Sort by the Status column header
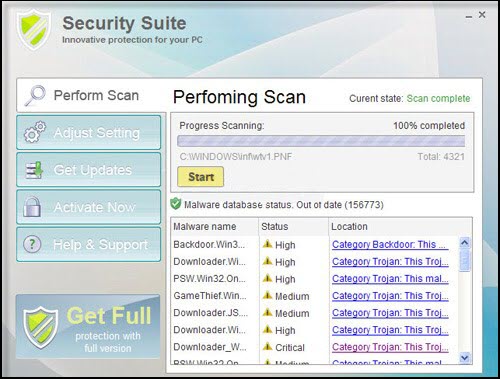Image resolution: width=500 pixels, height=379 pixels. [x=294, y=227]
